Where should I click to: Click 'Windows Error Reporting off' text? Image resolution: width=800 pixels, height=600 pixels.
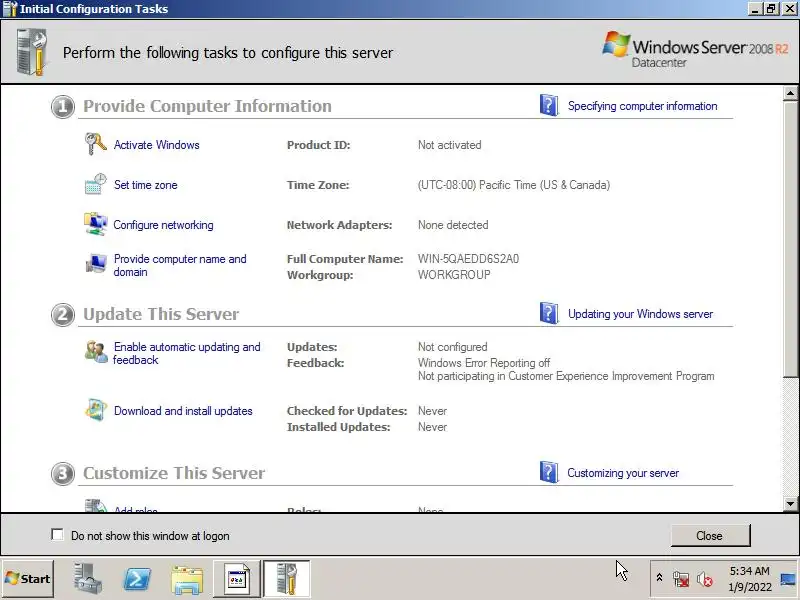483,363
